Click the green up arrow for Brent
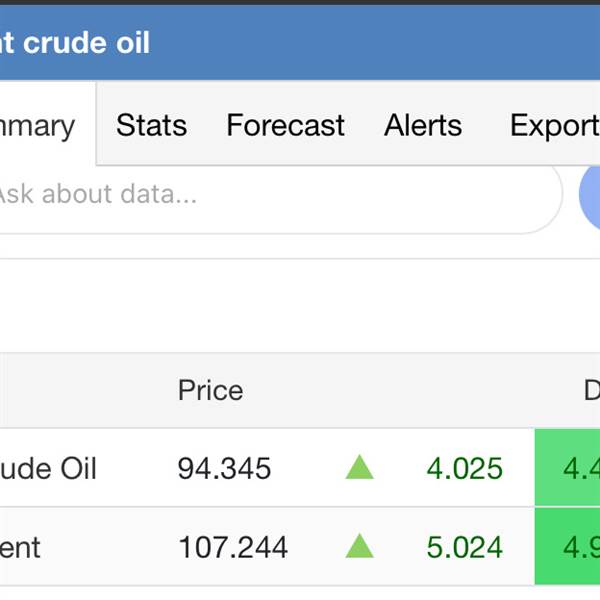The width and height of the screenshot is (600, 600). point(360,546)
